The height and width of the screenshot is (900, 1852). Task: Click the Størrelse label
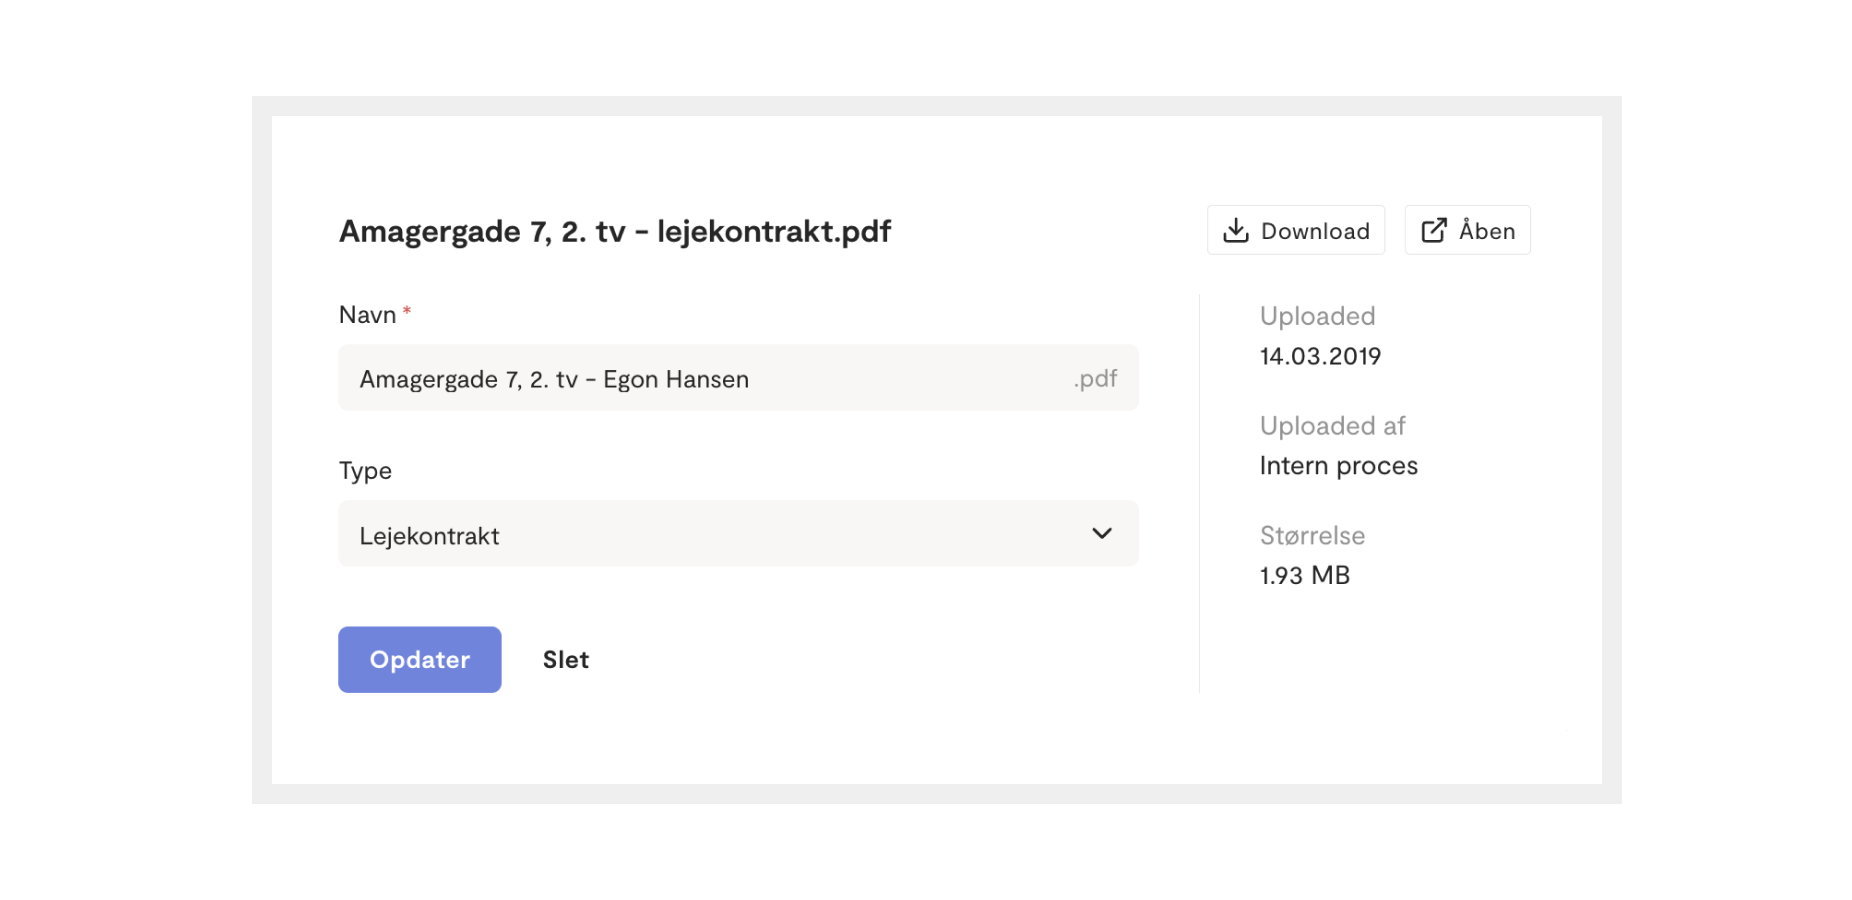pos(1312,536)
